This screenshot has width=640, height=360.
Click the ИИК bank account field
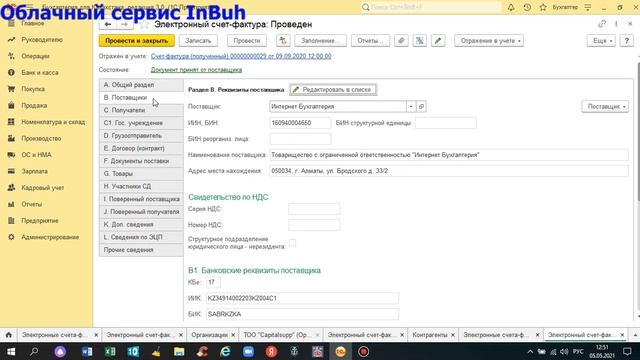click(x=302, y=298)
